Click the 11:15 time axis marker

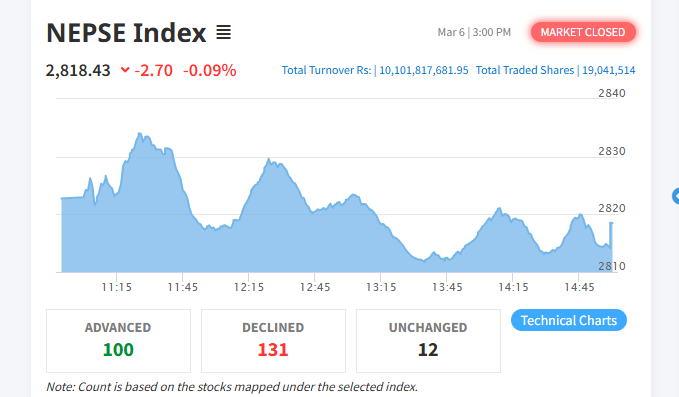116,287
